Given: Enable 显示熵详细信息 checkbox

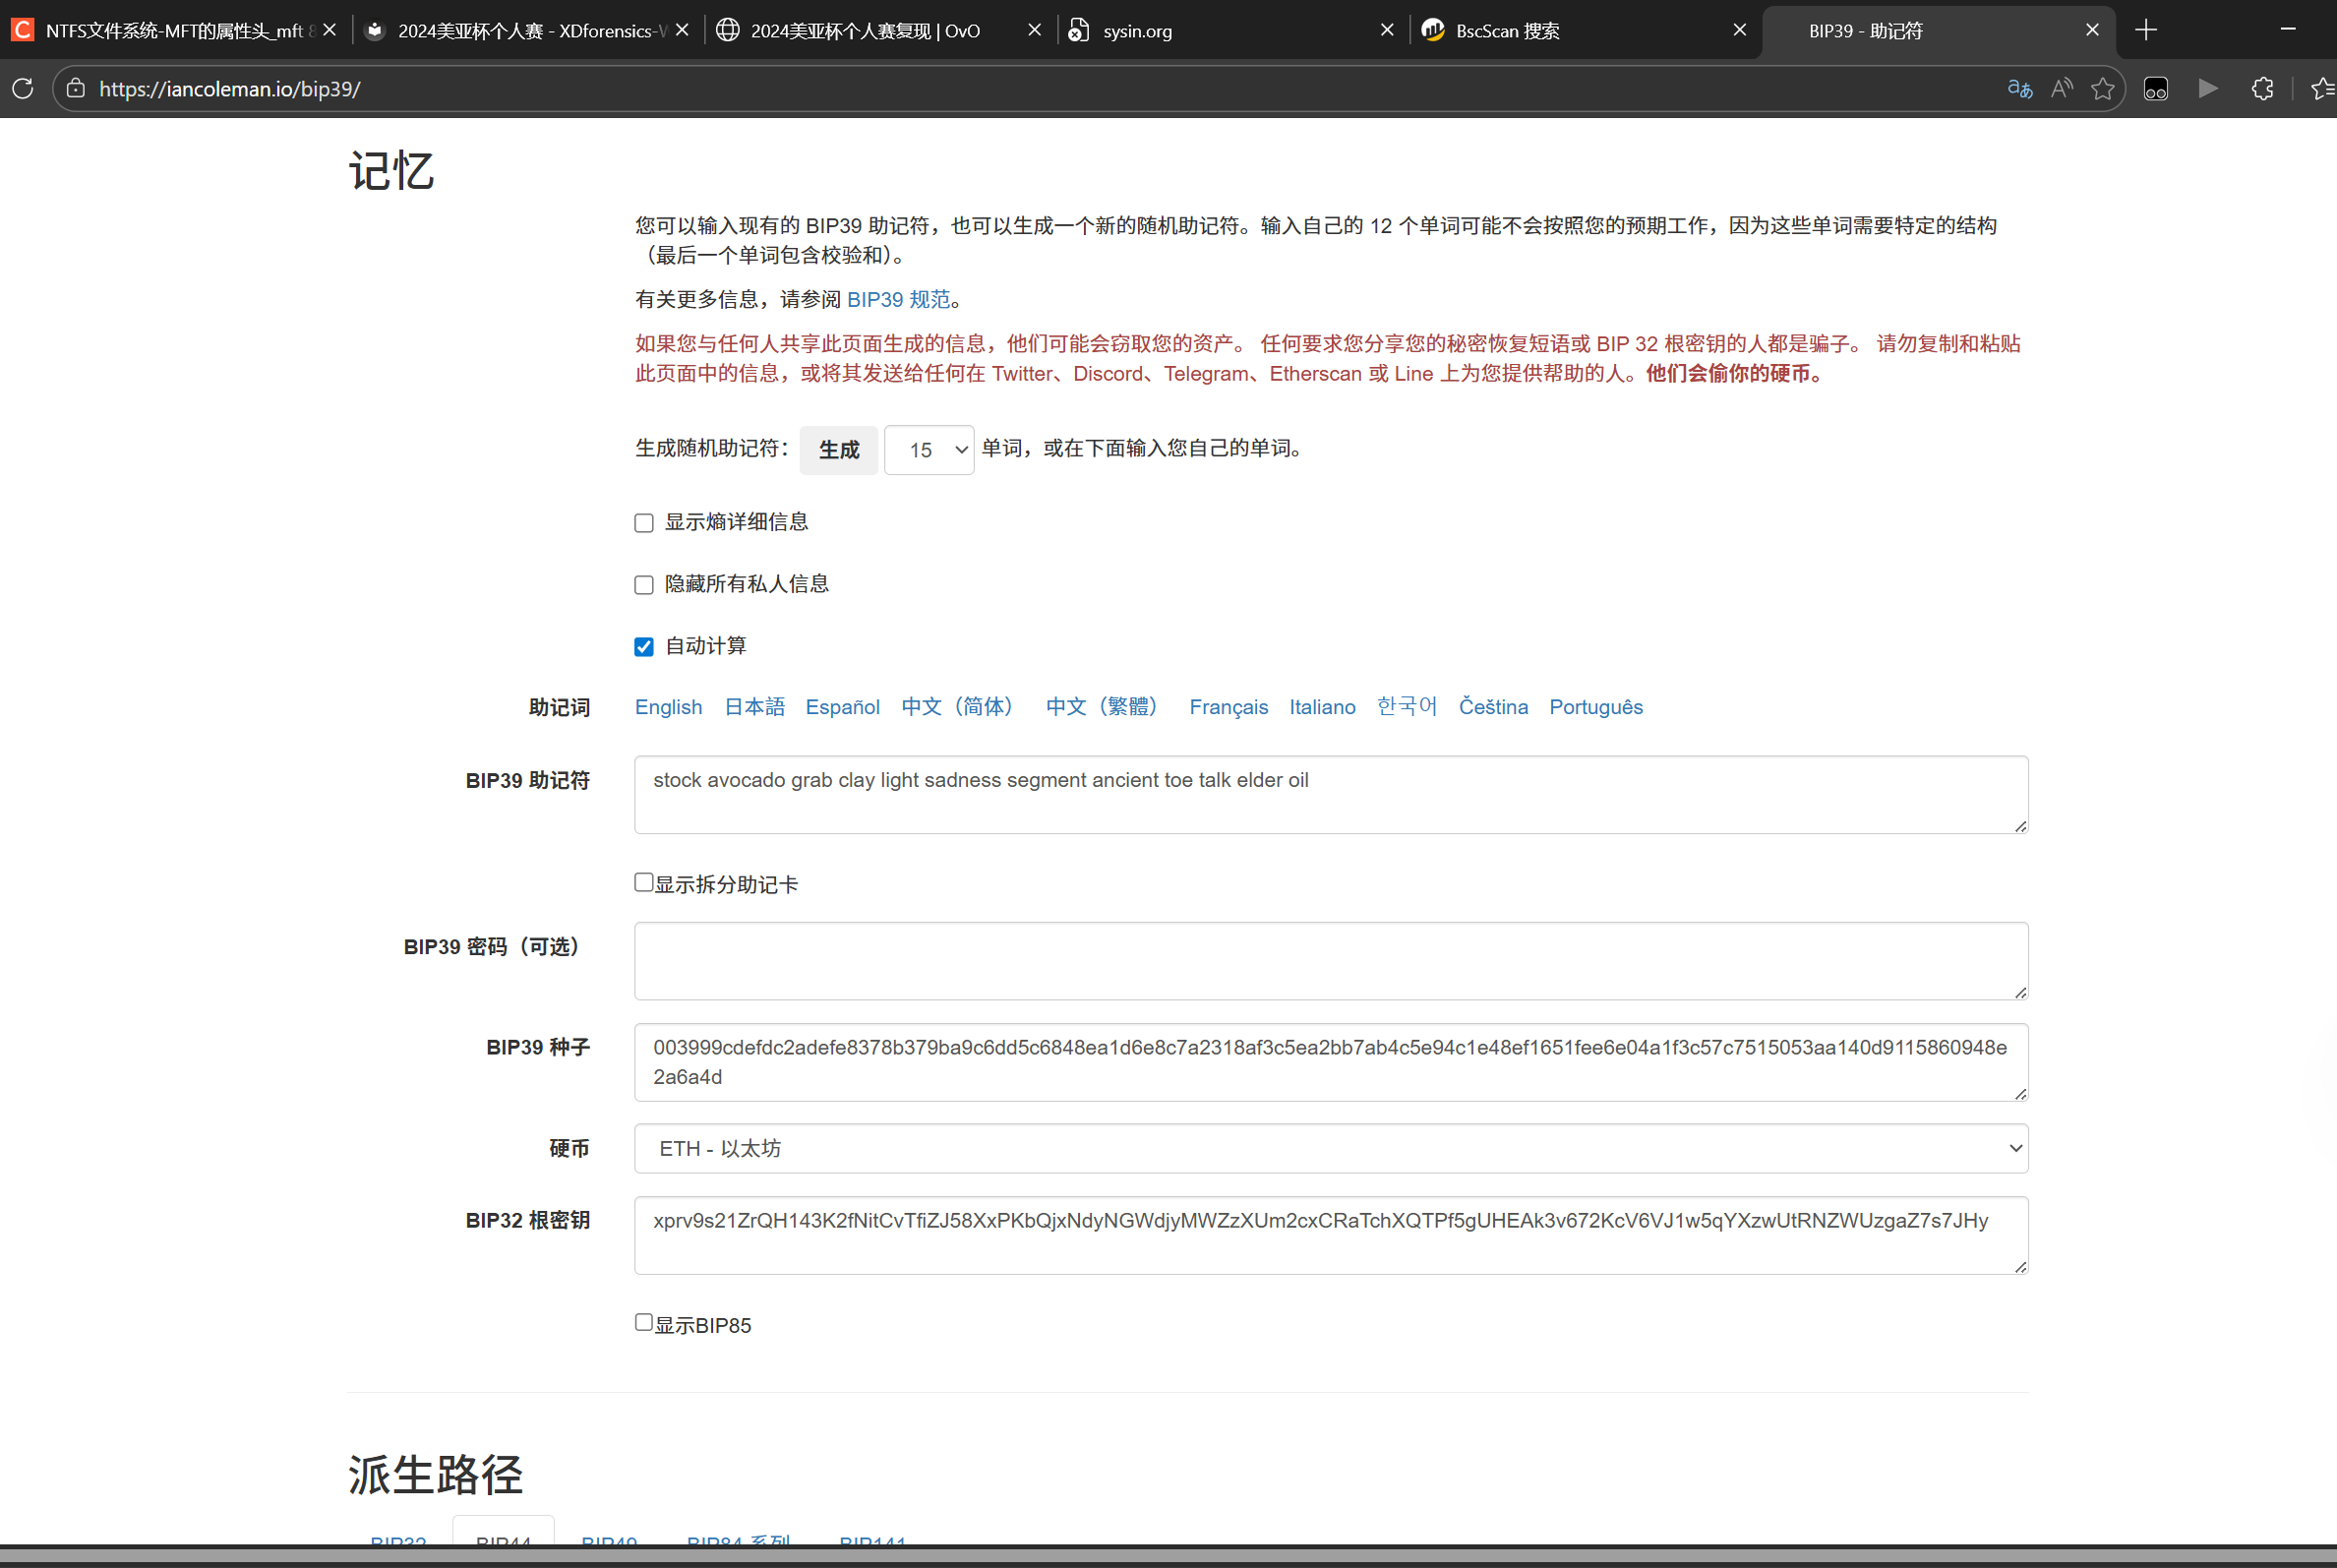Looking at the screenshot, I should (644, 523).
